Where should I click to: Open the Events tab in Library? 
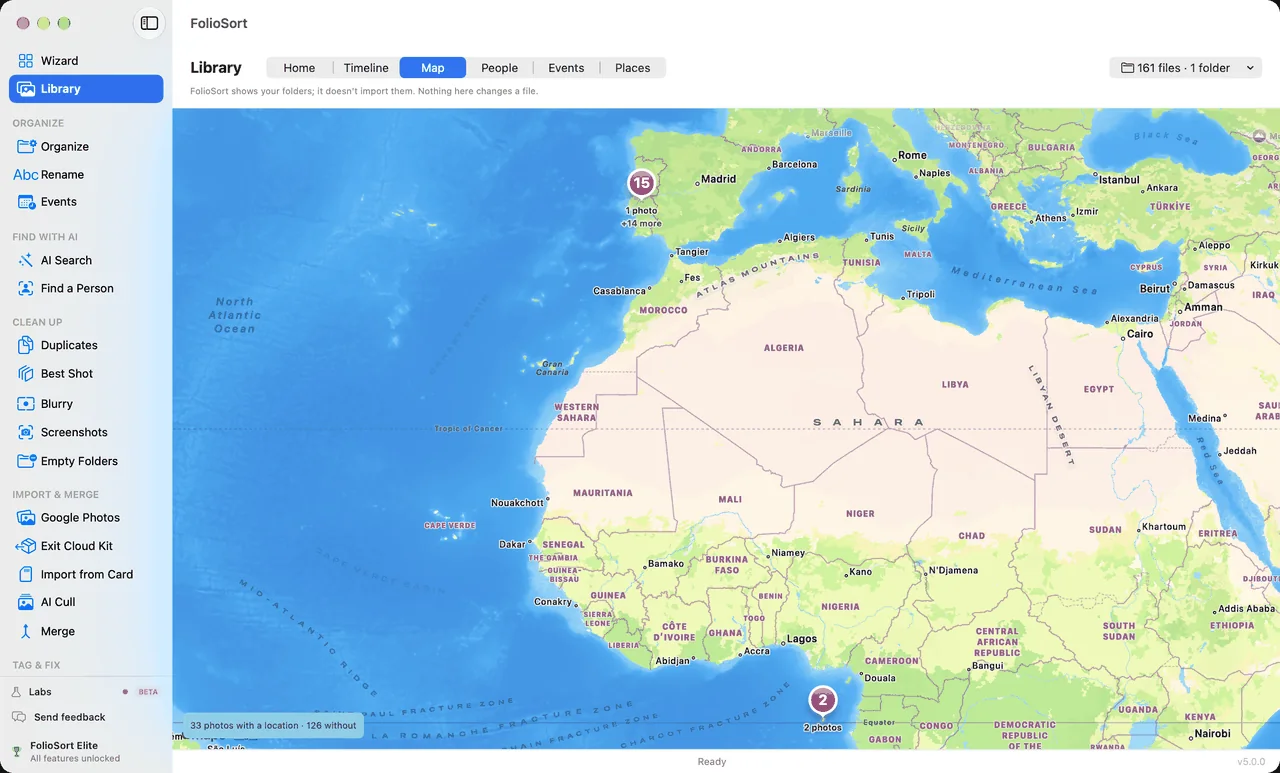click(x=566, y=68)
